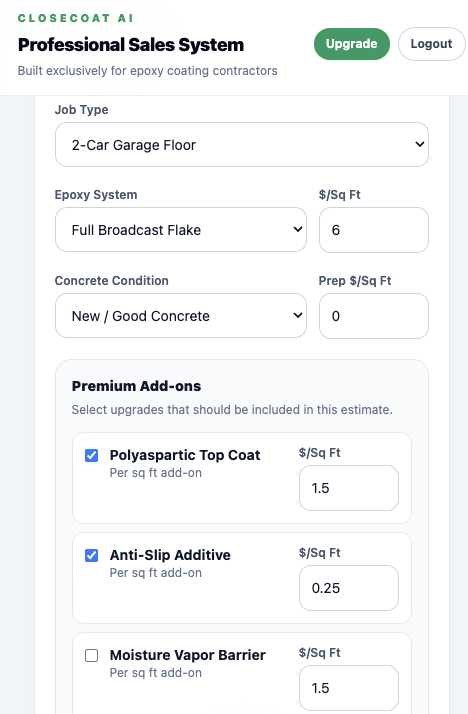Click the Premium Add-ons section heading
The width and height of the screenshot is (468, 714).
pos(136,386)
